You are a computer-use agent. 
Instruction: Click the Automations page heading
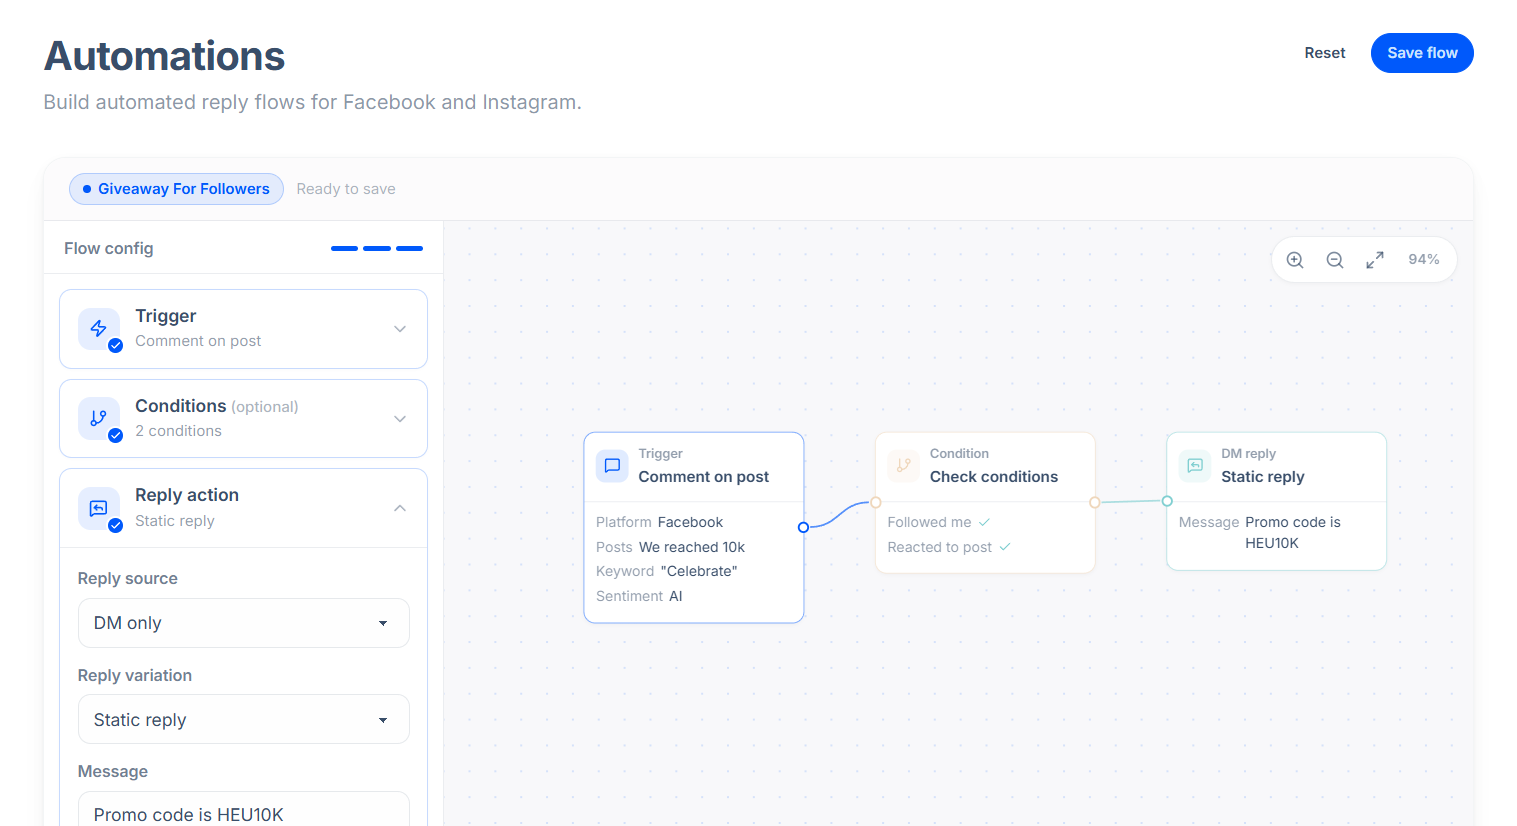click(x=165, y=56)
